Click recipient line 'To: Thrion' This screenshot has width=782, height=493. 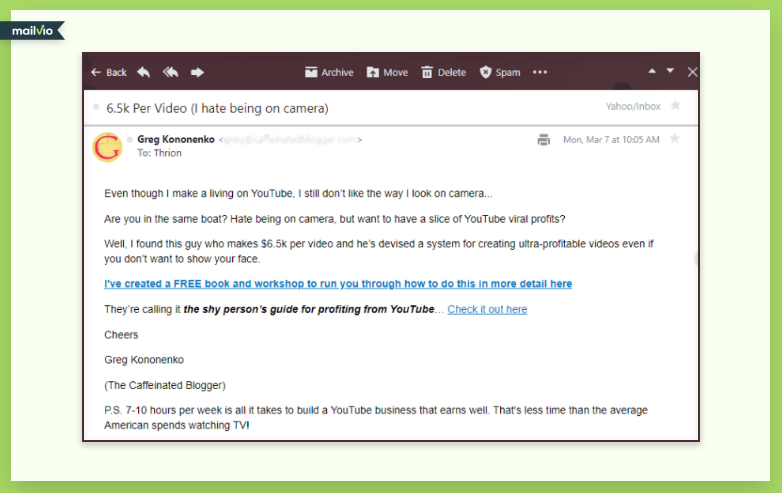[x=160, y=153]
